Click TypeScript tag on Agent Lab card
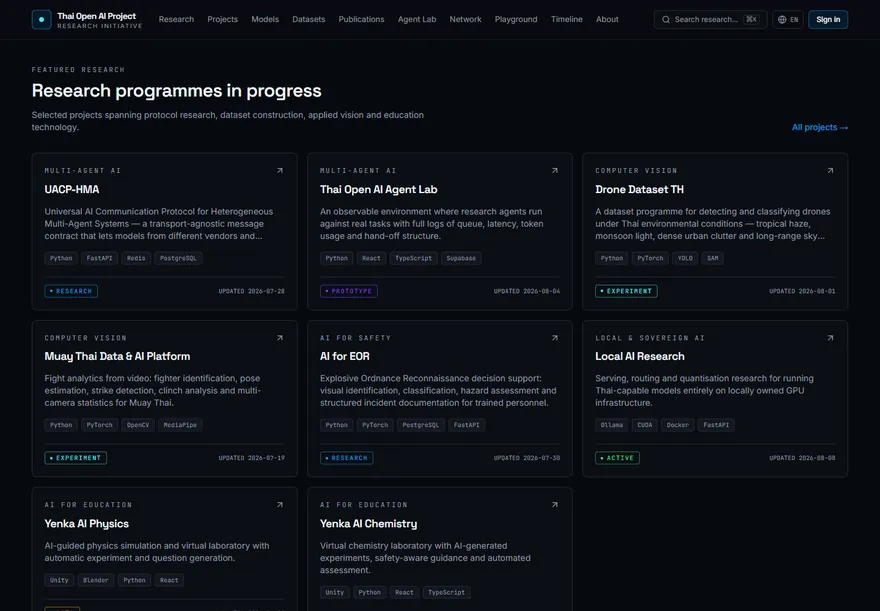The image size is (880, 611). (414, 258)
